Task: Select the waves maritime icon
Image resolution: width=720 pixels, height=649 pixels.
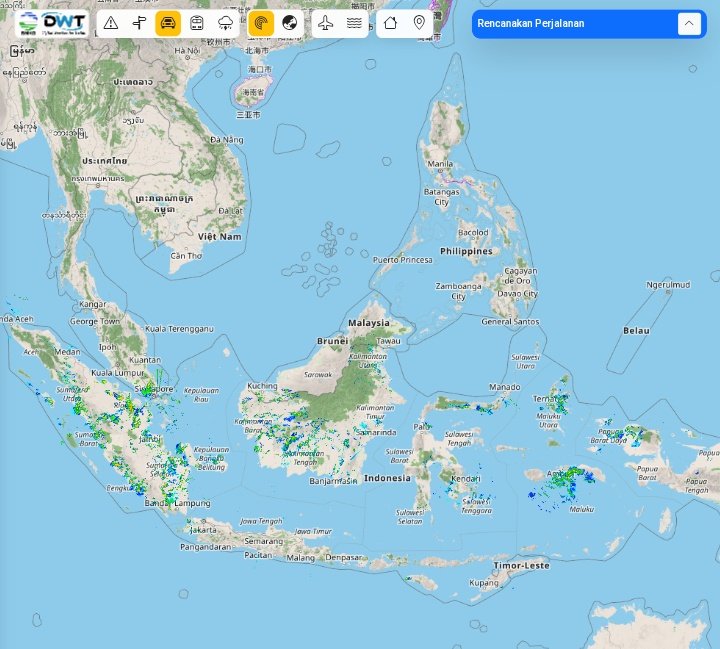Action: (x=354, y=23)
